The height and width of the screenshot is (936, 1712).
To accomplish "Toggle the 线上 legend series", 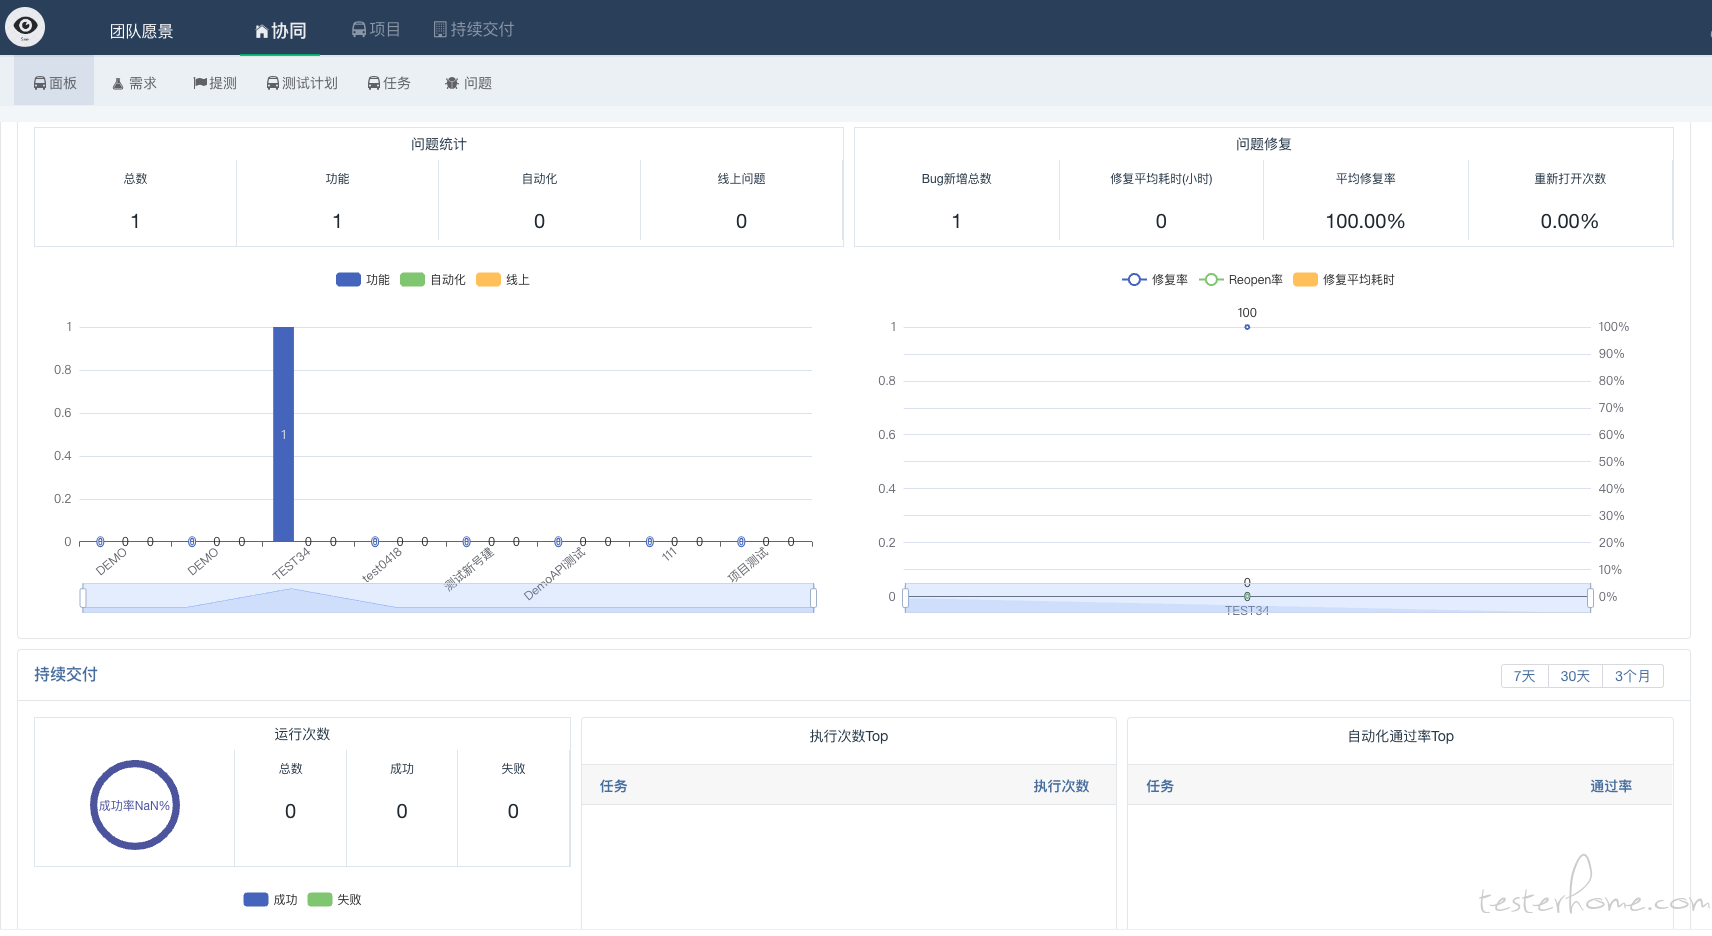I will pyautogui.click(x=503, y=280).
